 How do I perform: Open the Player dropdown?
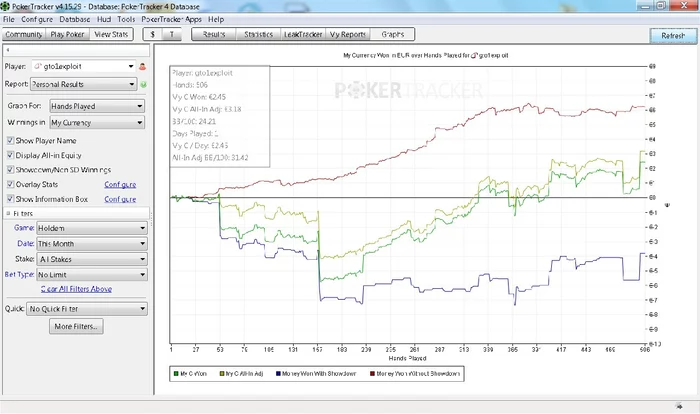coord(83,67)
